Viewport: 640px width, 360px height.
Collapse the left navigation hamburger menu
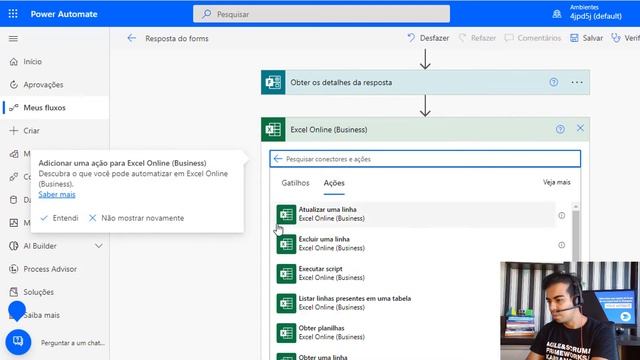13,38
